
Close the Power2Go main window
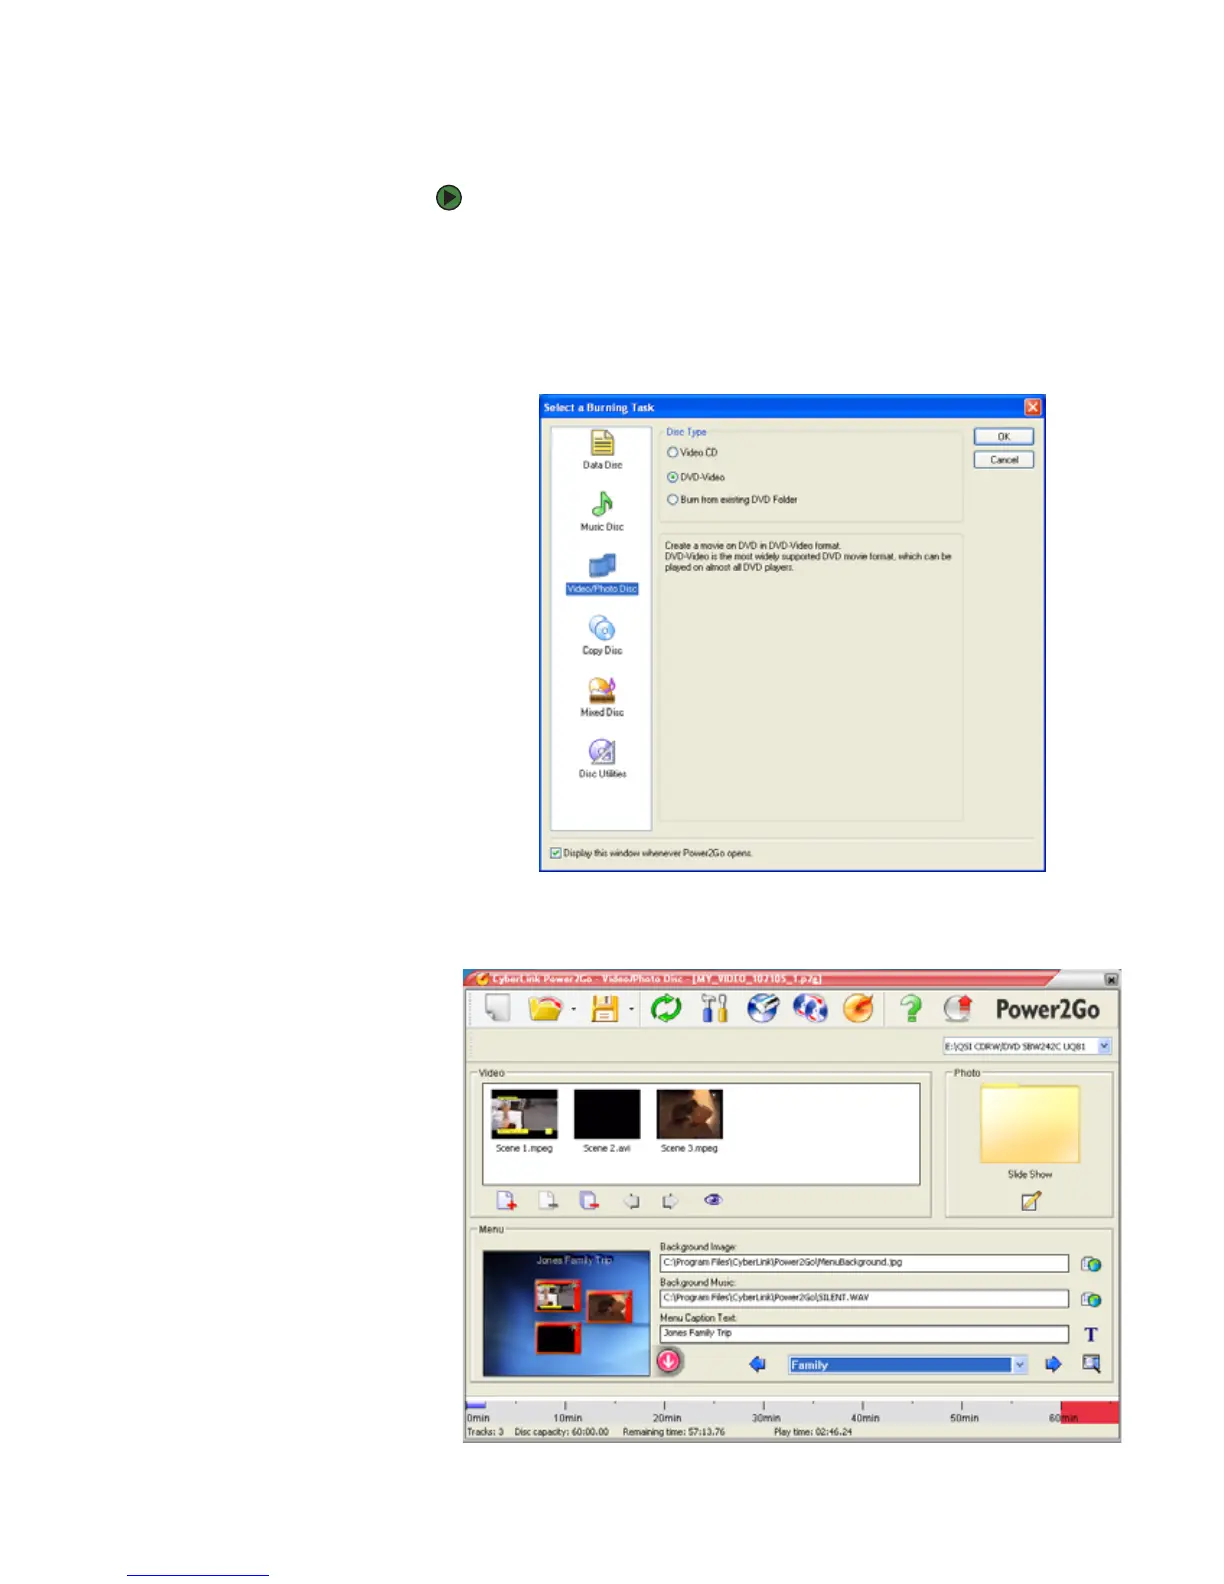pyautogui.click(x=1111, y=979)
